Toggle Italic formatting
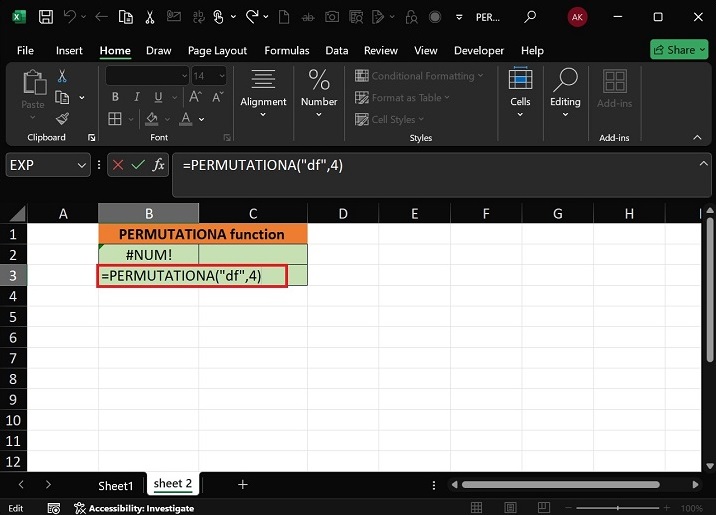 [137, 97]
